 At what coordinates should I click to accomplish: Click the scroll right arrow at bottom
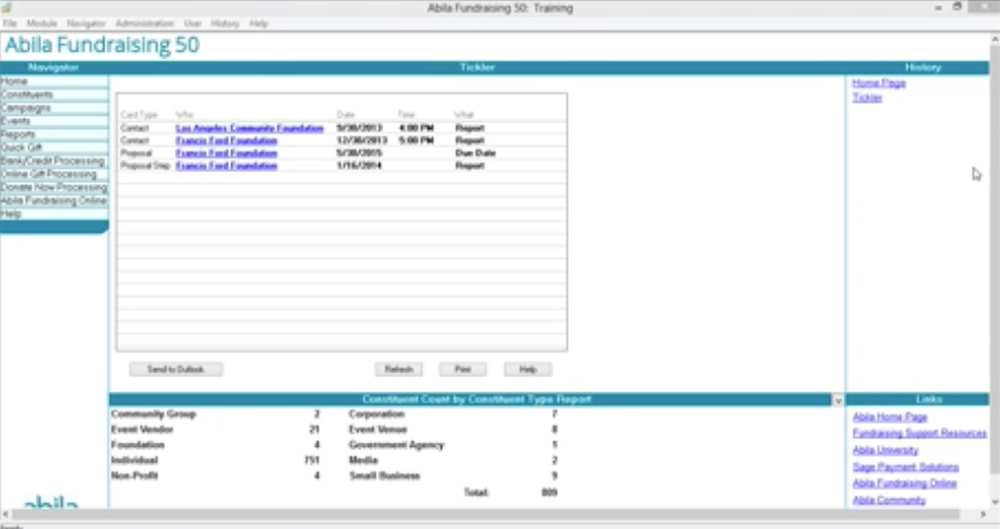(983, 514)
